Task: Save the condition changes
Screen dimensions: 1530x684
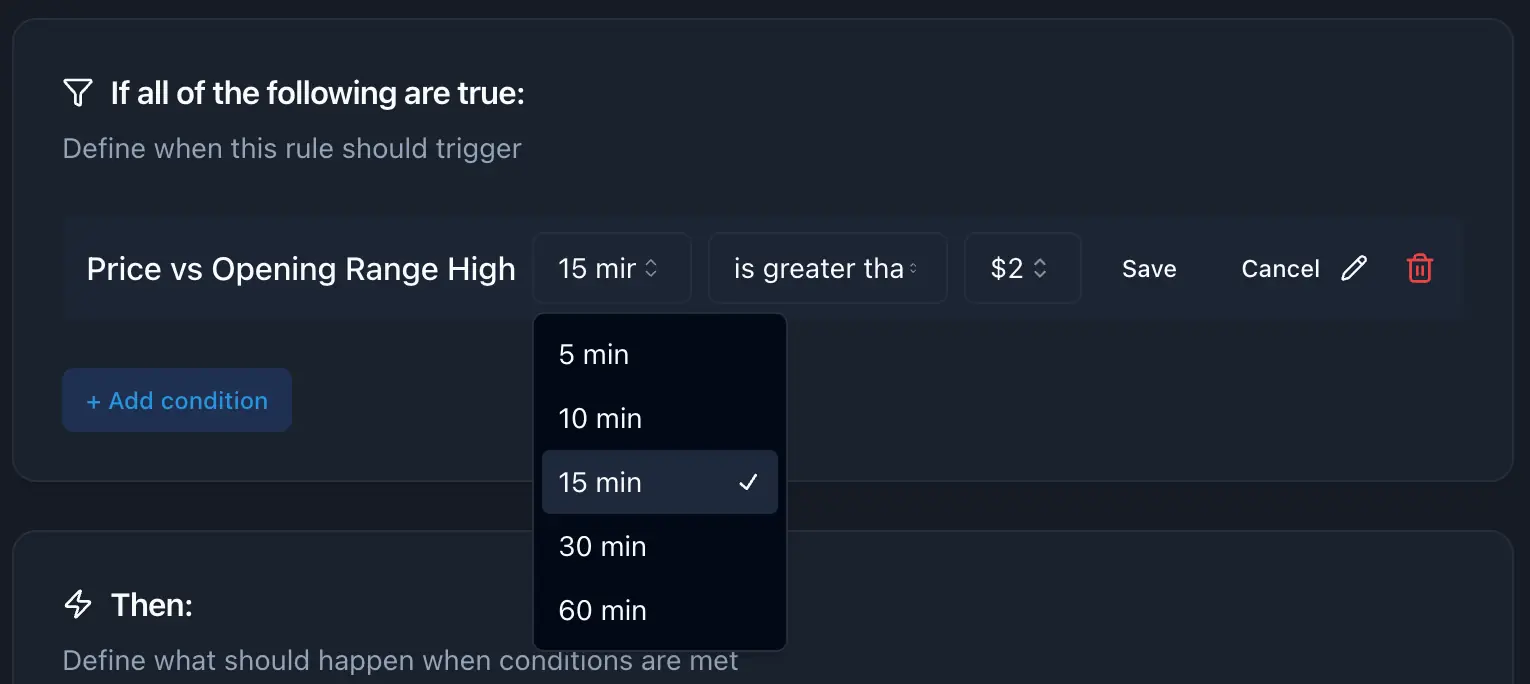Action: [1149, 268]
